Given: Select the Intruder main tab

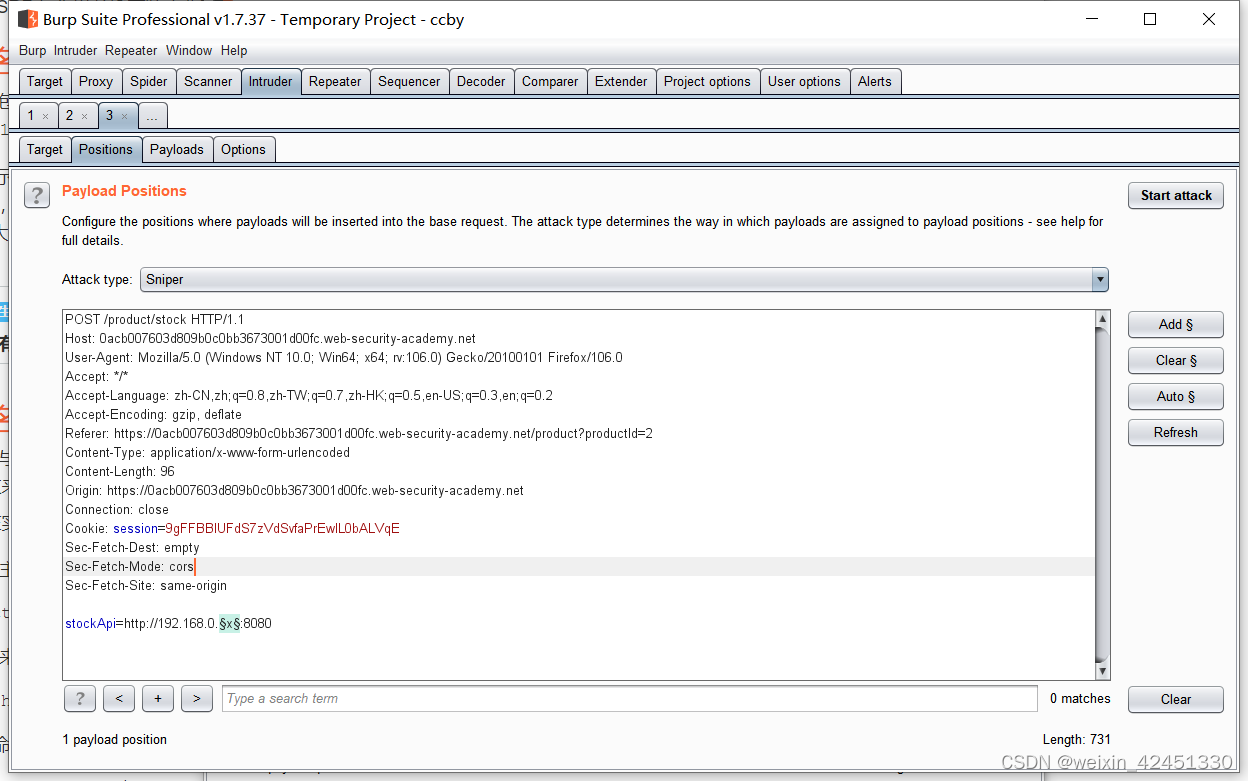Looking at the screenshot, I should (271, 82).
